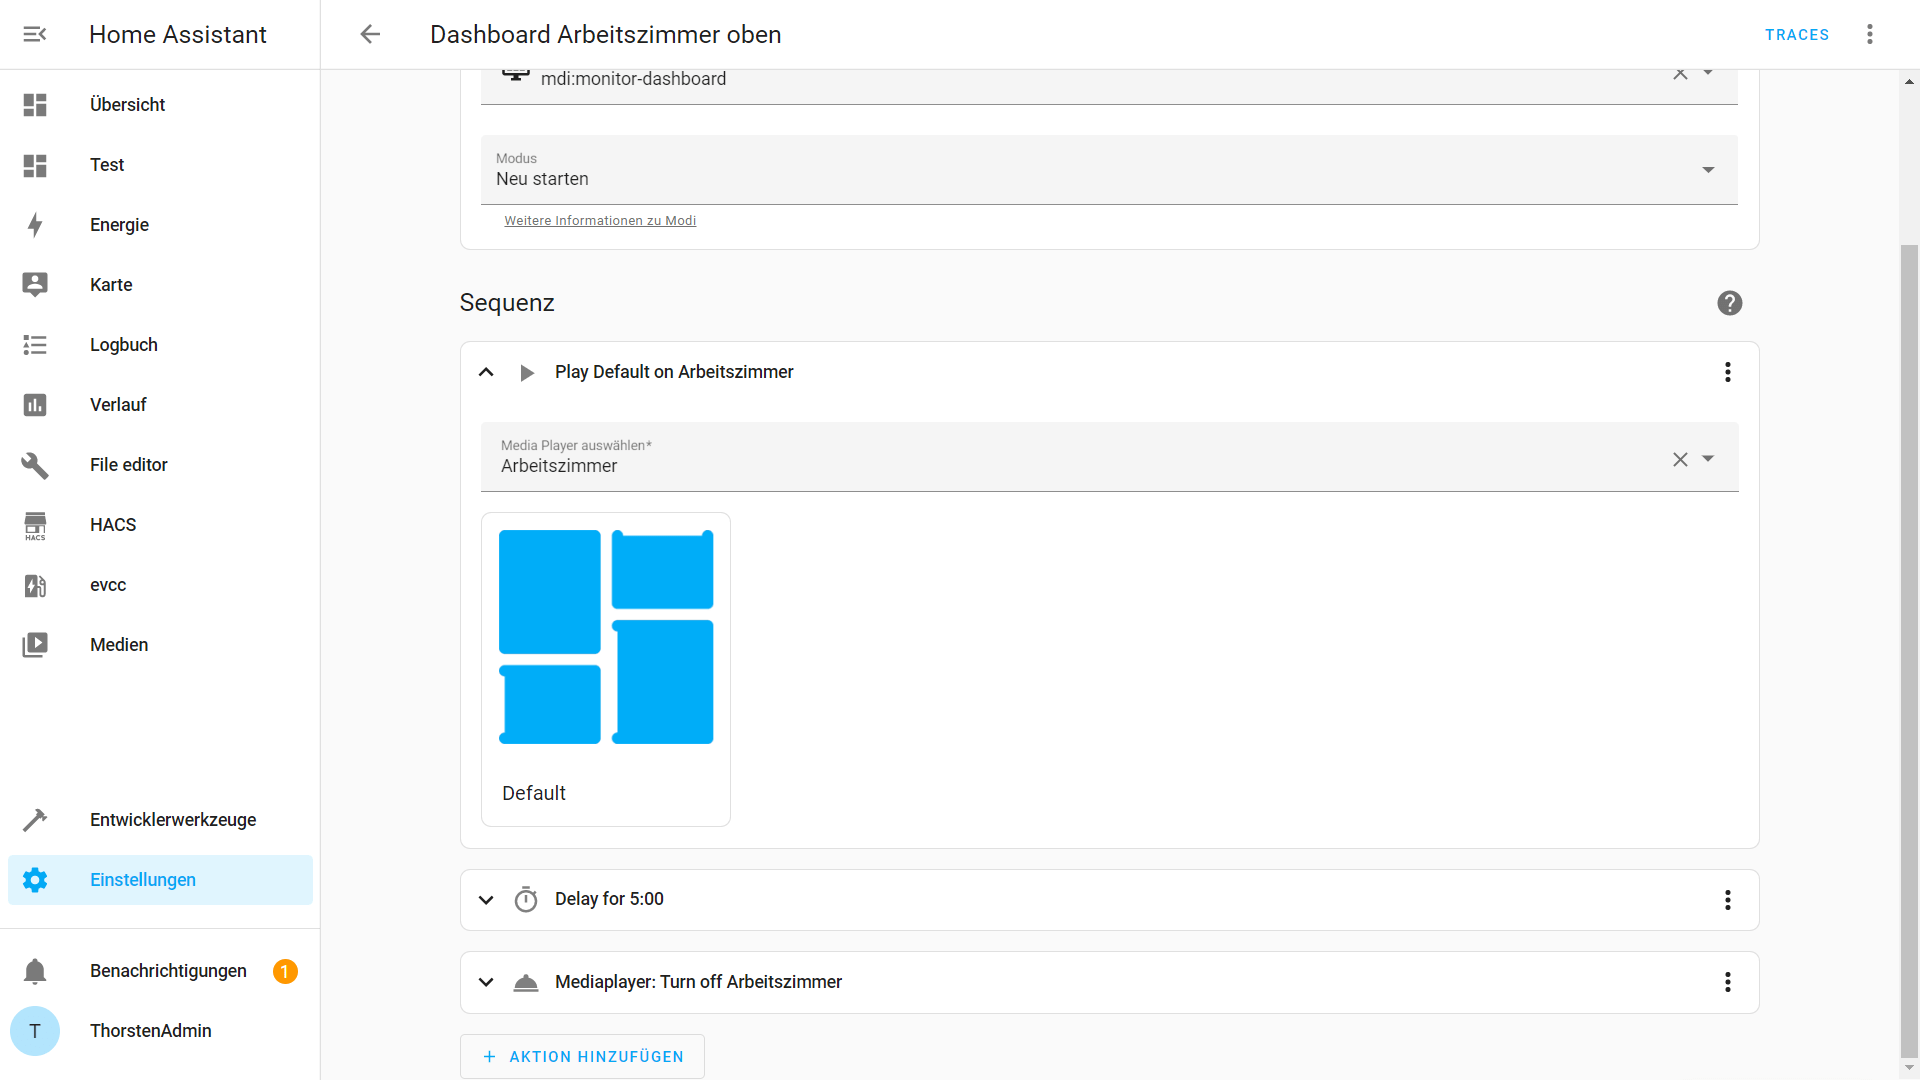Open the three-dot menu of the Mediaplayer action
Image resolution: width=1920 pixels, height=1080 pixels.
tap(1727, 982)
